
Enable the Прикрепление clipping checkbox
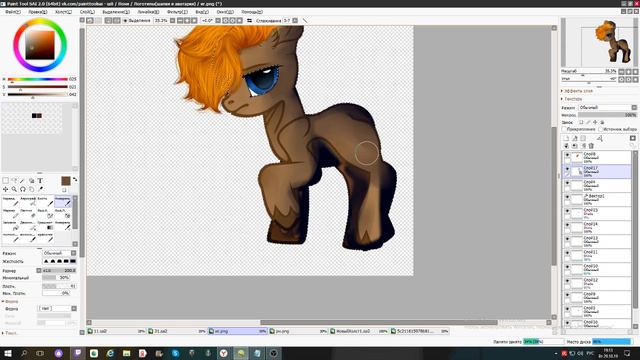point(564,129)
